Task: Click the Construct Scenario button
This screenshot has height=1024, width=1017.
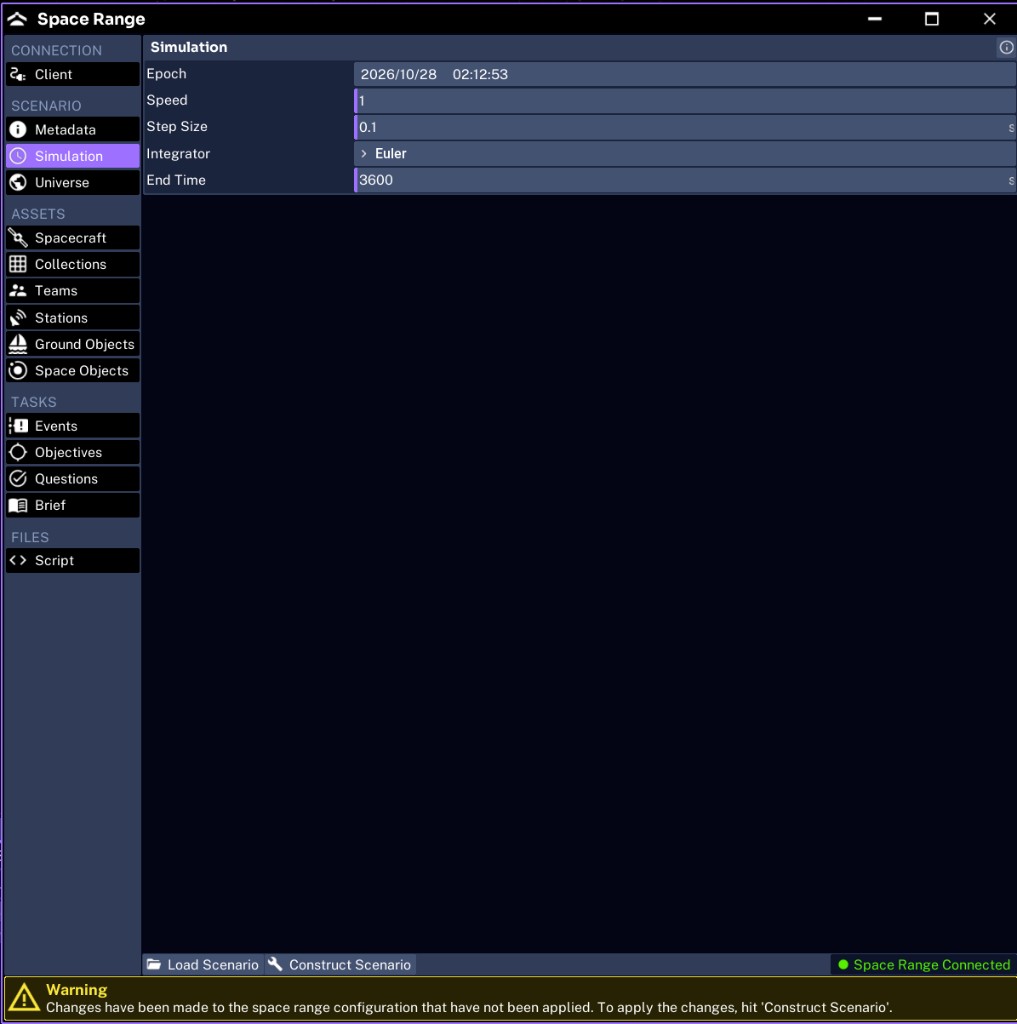Action: click(340, 964)
